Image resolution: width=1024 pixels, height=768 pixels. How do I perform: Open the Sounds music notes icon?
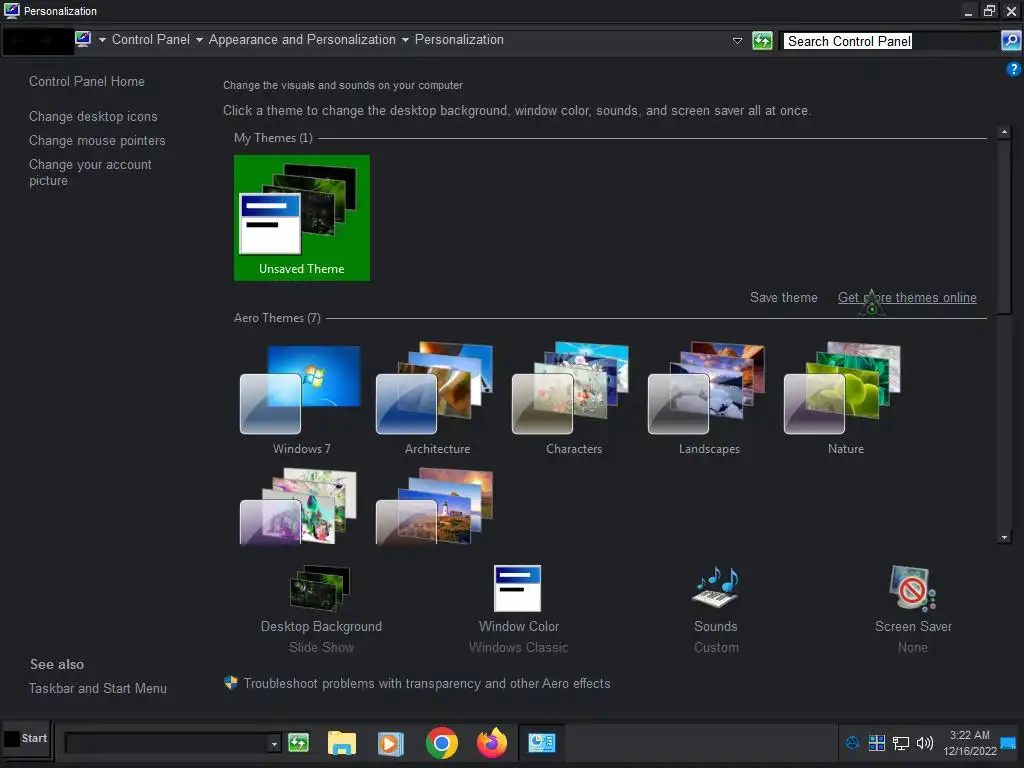pos(716,586)
